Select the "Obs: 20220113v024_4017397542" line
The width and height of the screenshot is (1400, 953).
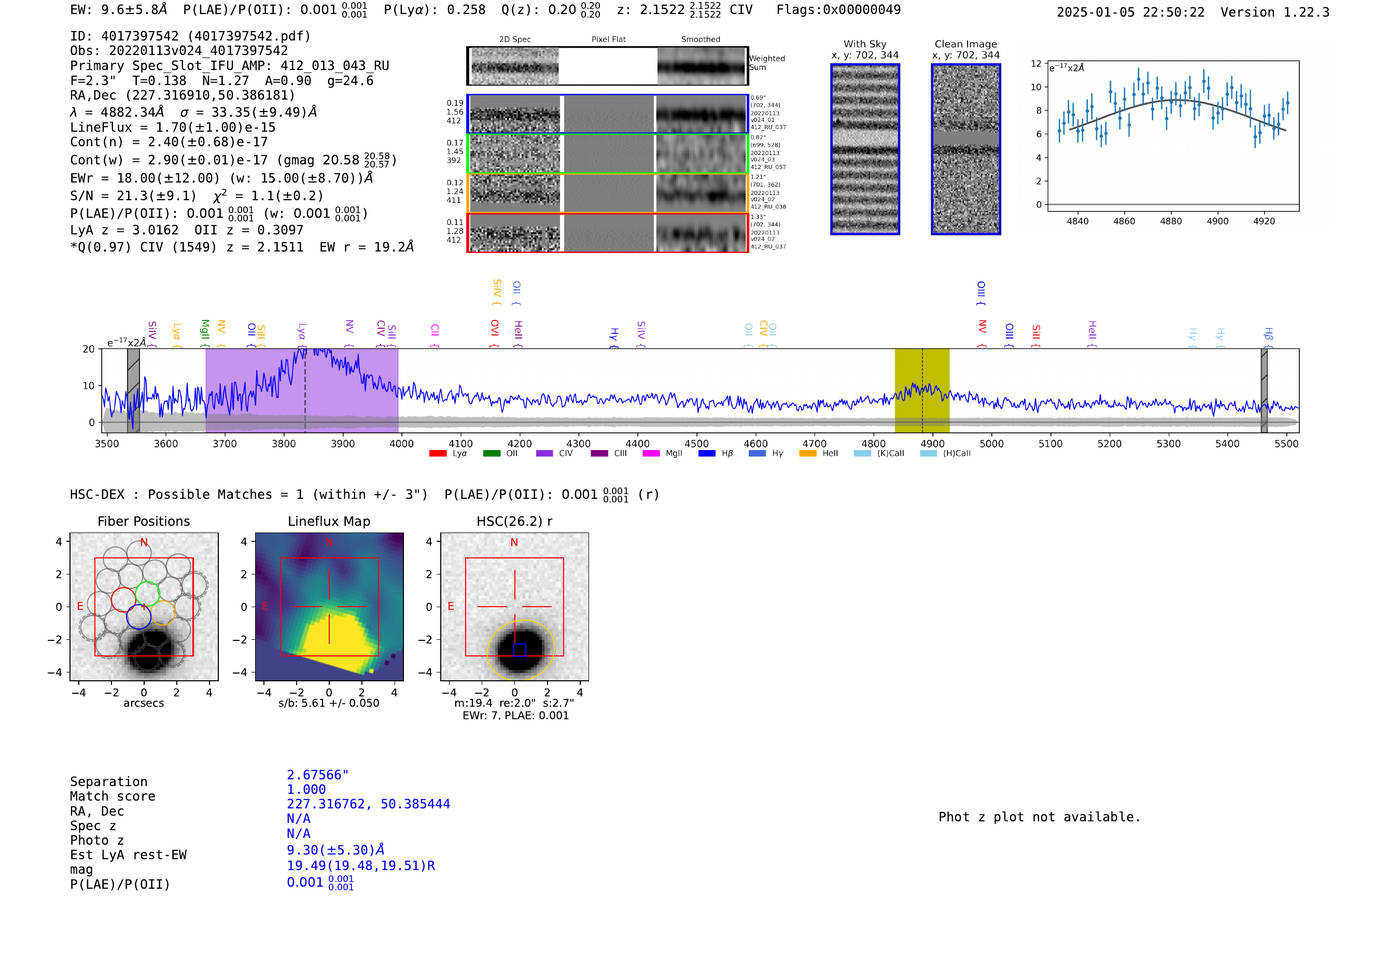point(179,51)
